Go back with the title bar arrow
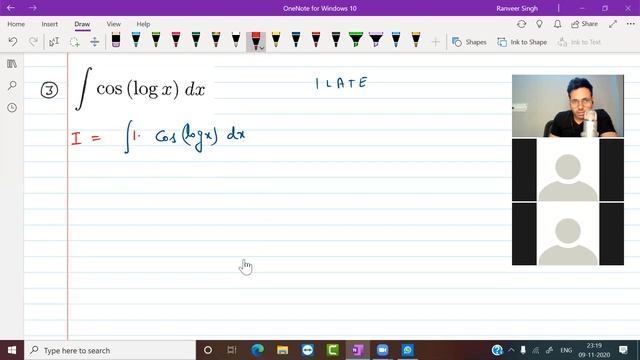 [11, 8]
